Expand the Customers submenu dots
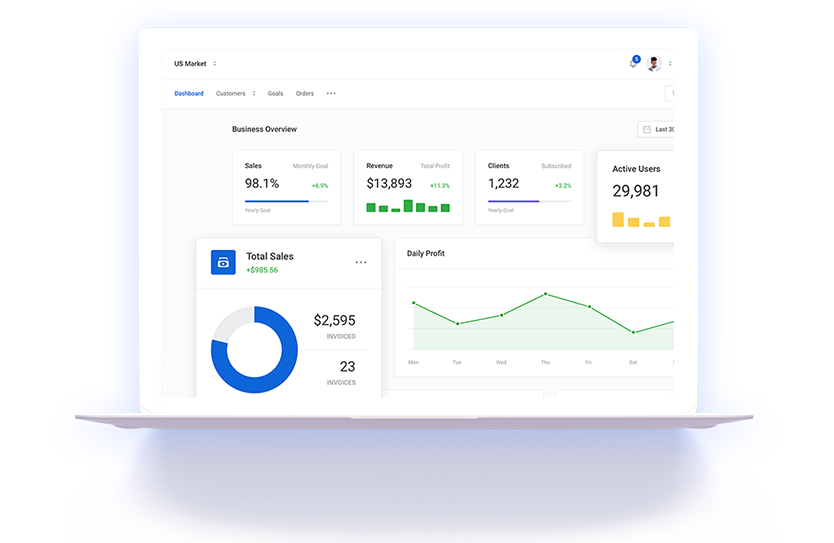 click(254, 94)
